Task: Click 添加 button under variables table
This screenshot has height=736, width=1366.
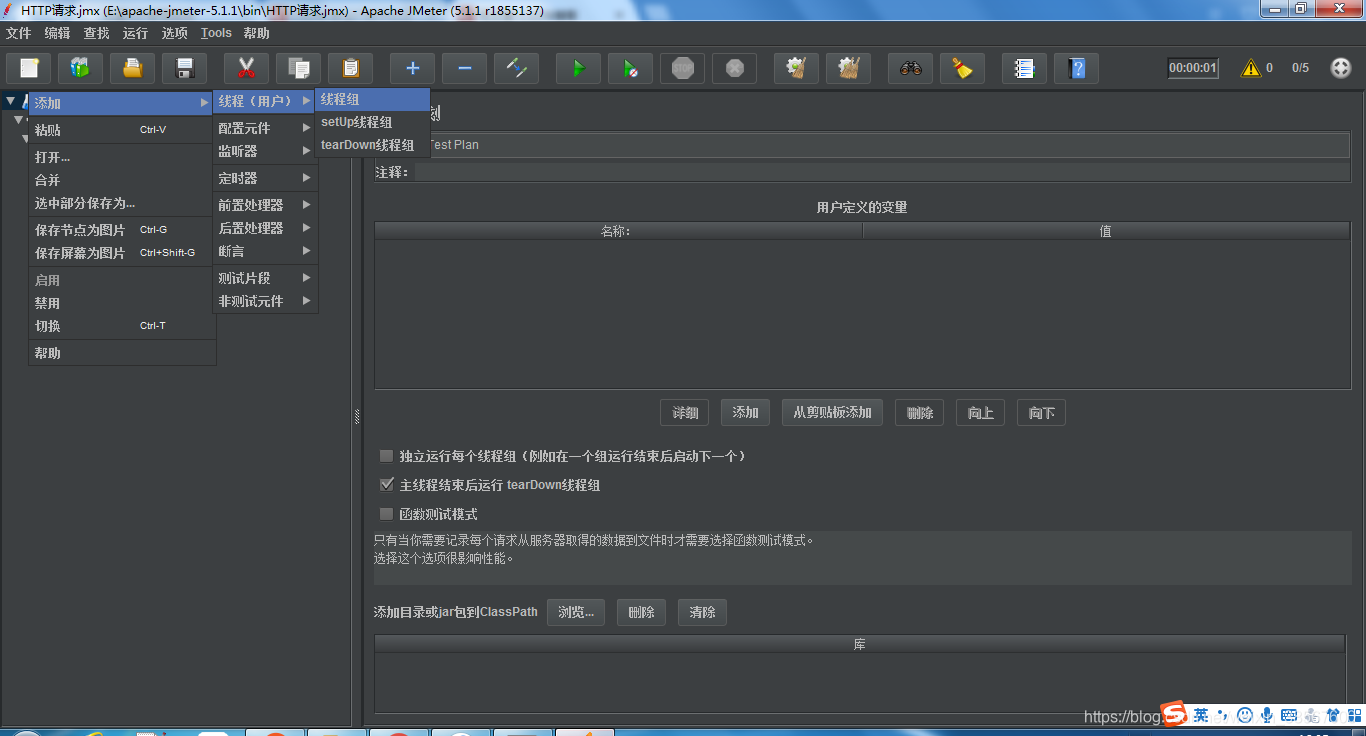Action: [746, 413]
